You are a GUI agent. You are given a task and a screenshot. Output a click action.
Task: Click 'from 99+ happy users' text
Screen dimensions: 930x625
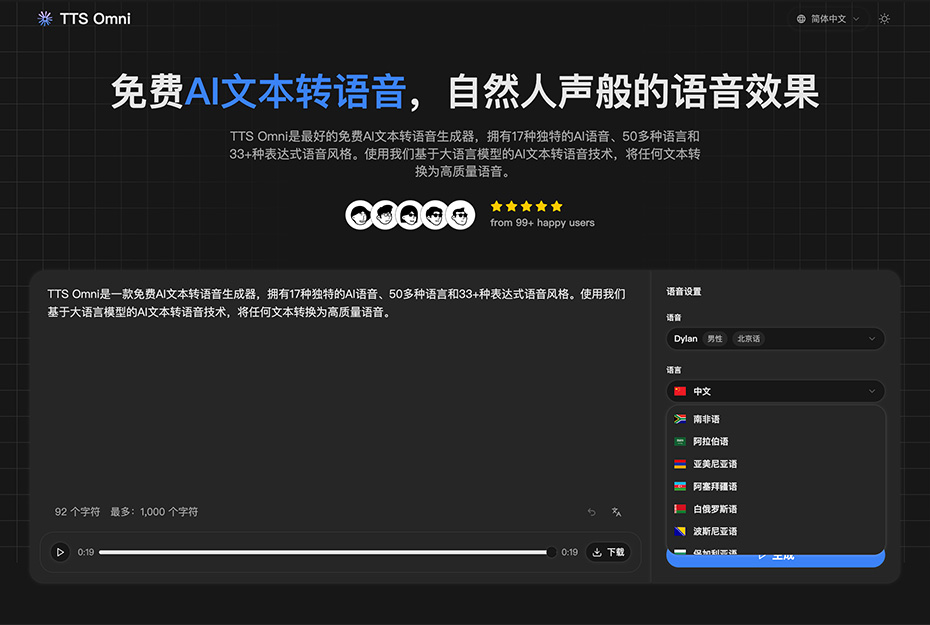(x=542, y=223)
